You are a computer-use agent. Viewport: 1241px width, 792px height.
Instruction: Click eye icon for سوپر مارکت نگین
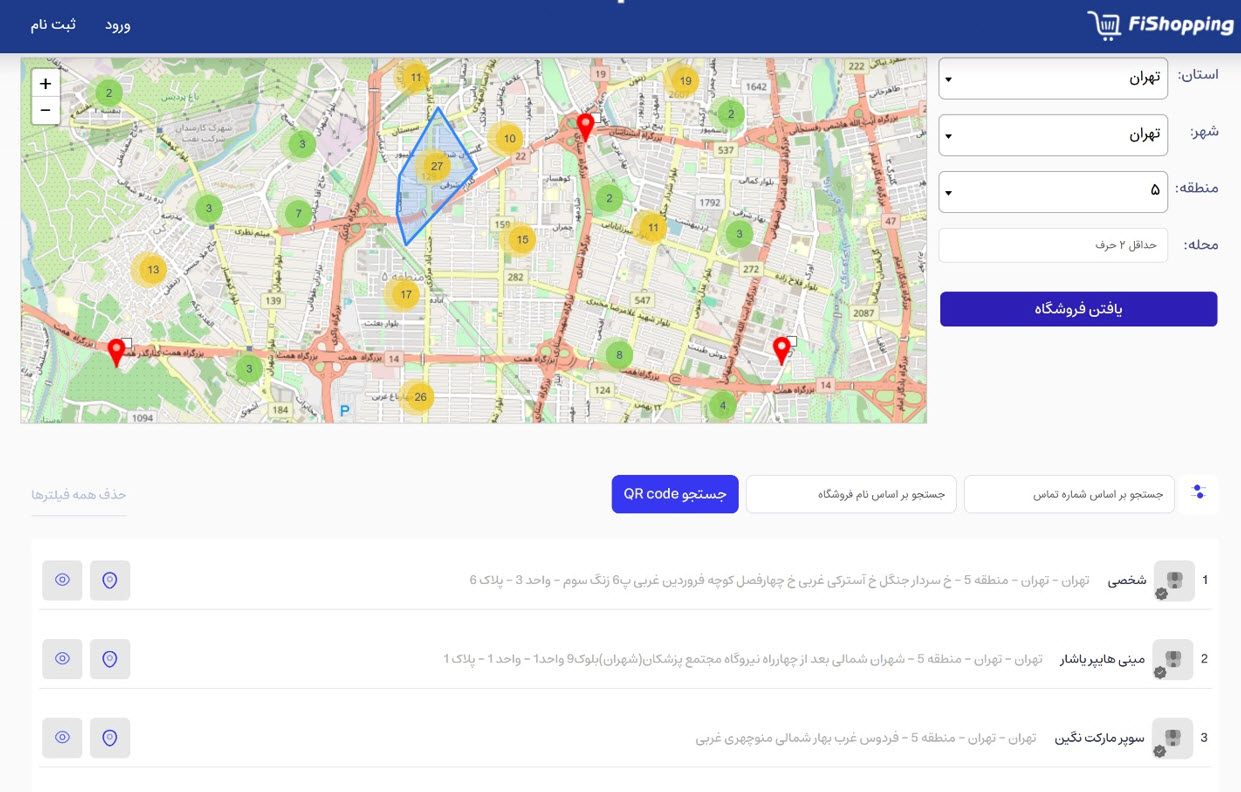point(62,738)
